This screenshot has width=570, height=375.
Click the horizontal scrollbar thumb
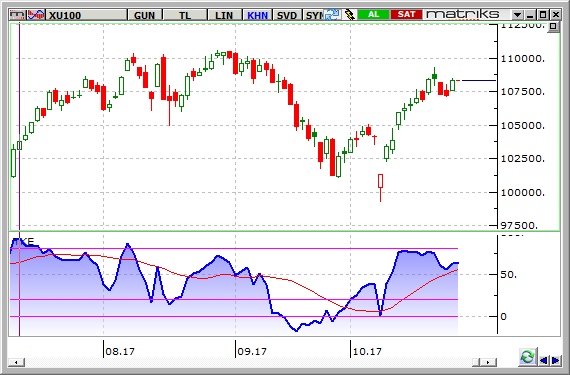tap(476, 362)
